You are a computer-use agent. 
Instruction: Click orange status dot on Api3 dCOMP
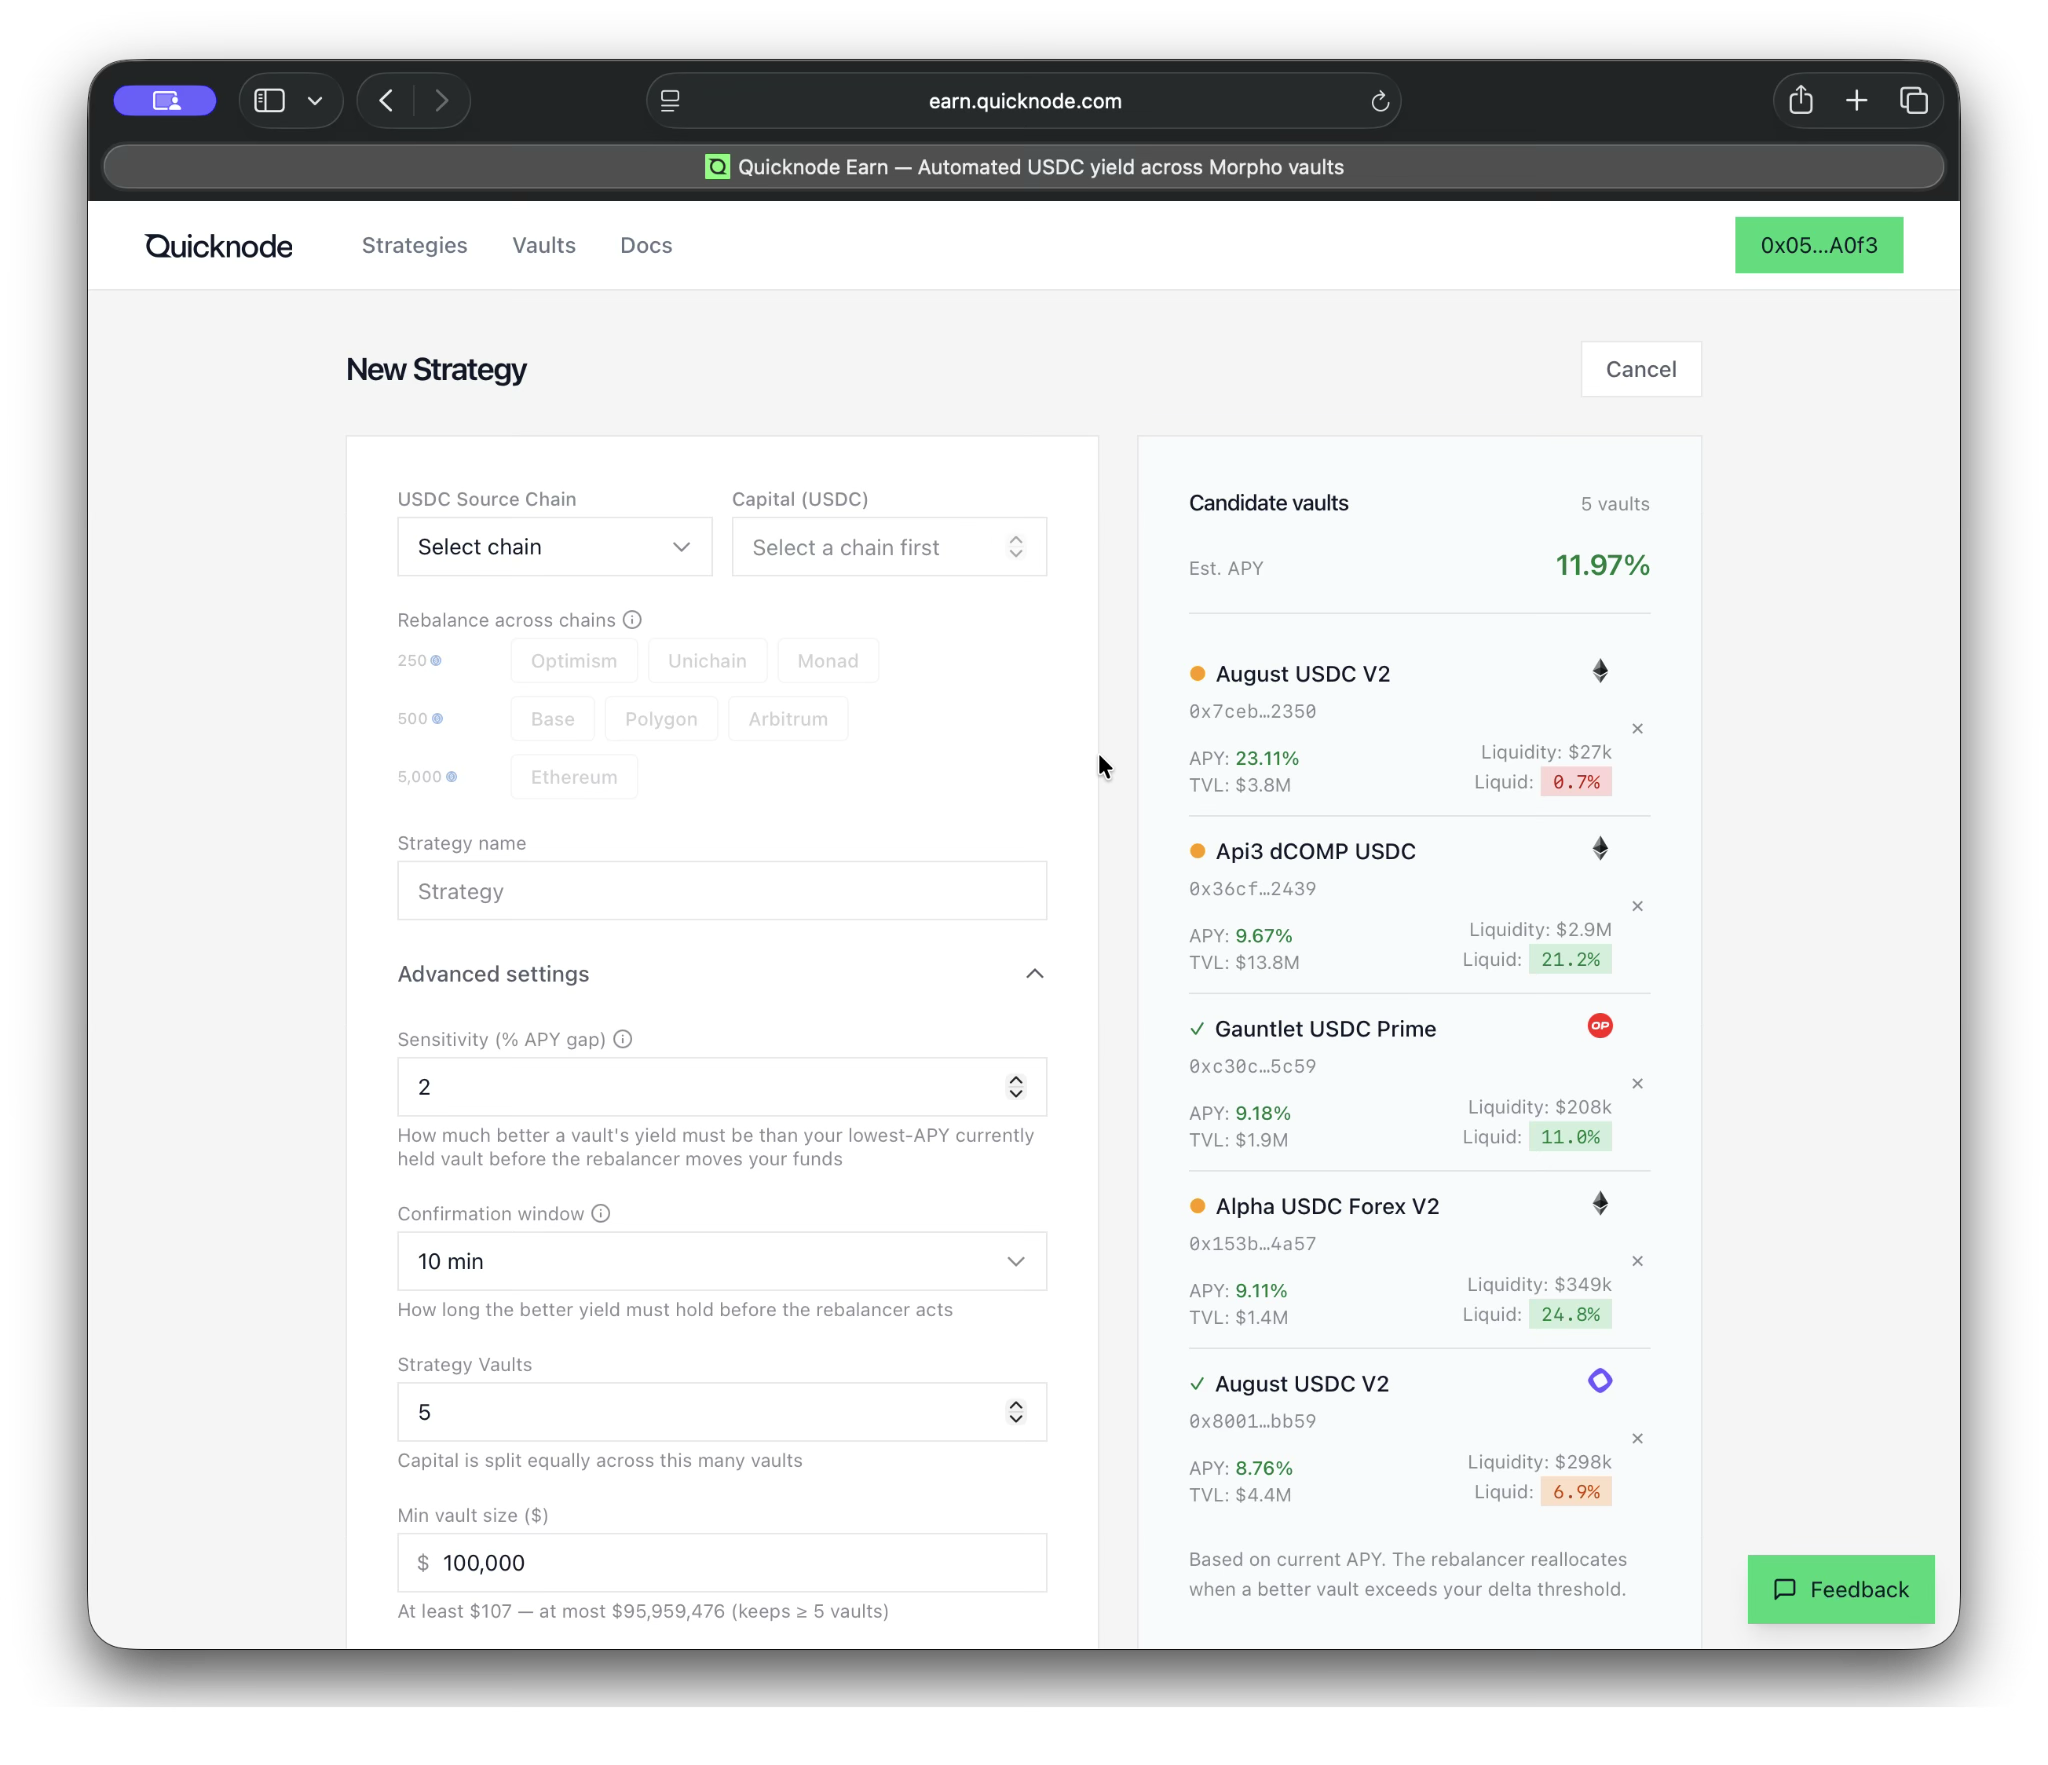pos(1197,851)
